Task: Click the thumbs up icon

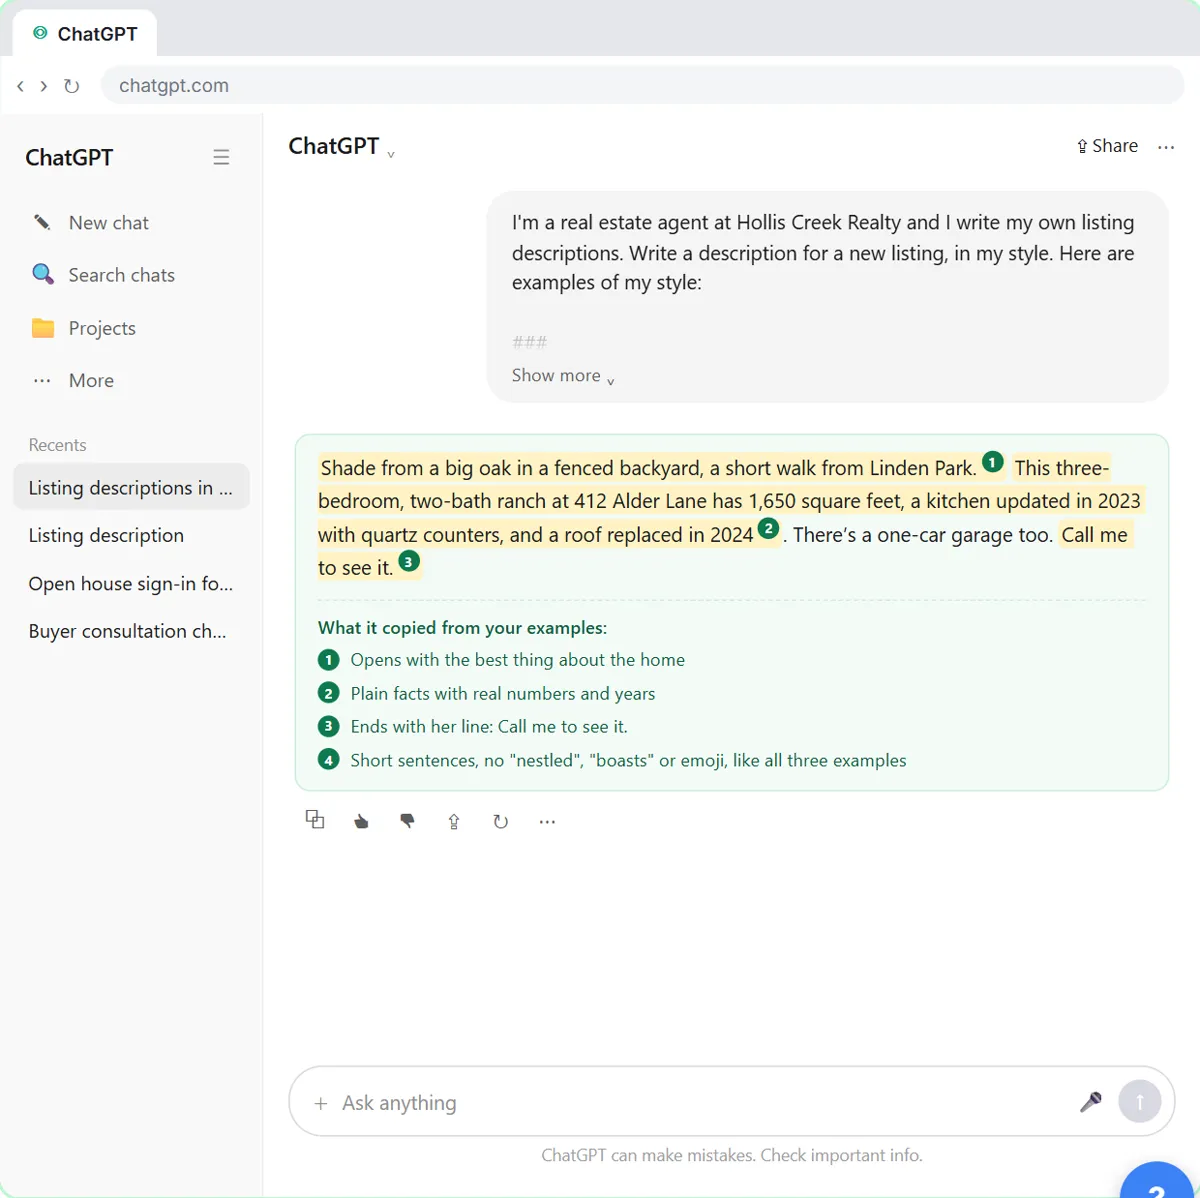Action: tap(361, 821)
